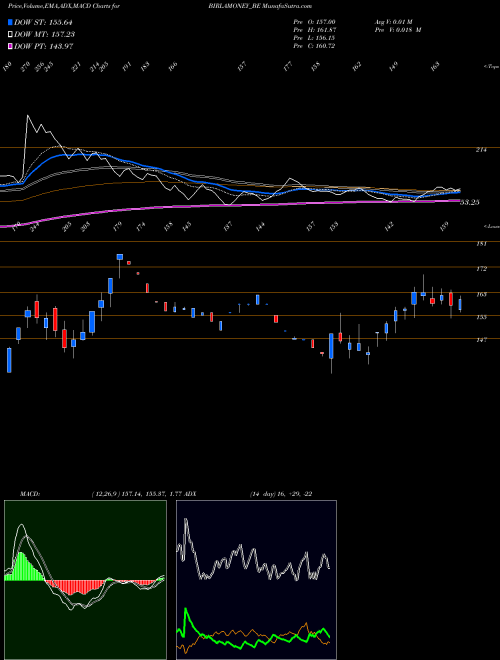The width and height of the screenshot is (500, 660).
Task: Click the 214 price level label
Action: tap(481, 150)
